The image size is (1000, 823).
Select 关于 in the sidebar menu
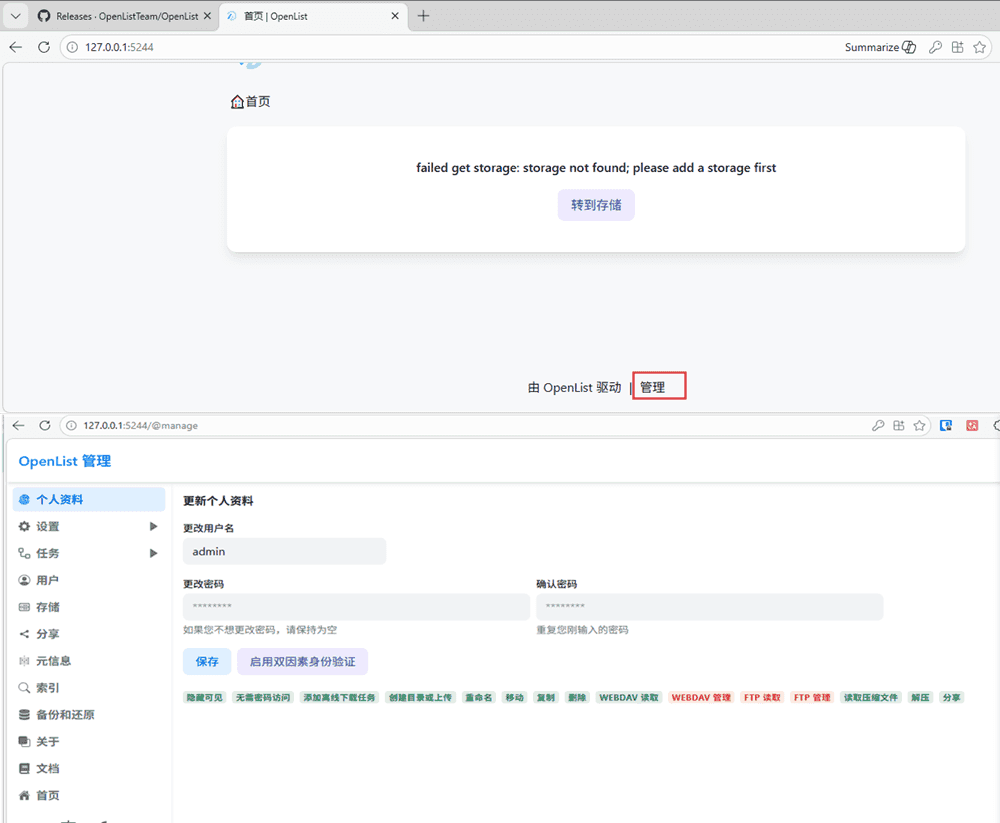tap(47, 742)
